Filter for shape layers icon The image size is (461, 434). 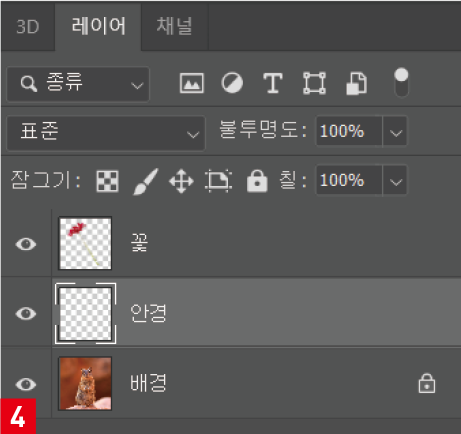tap(314, 83)
